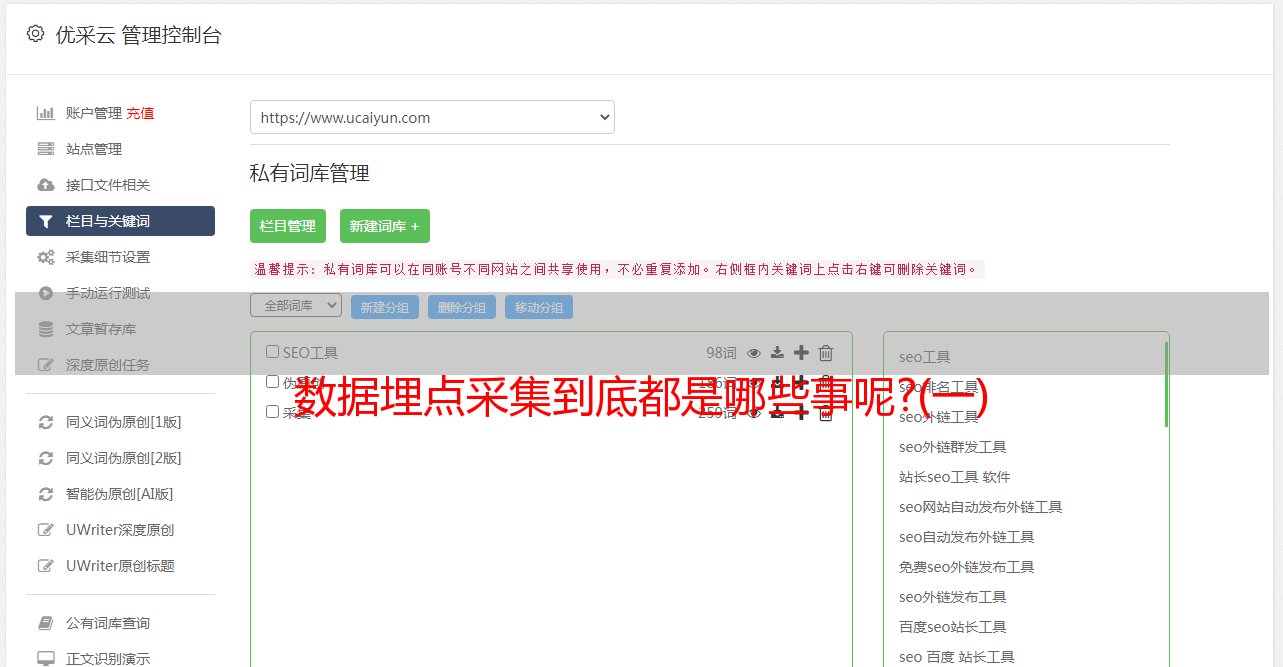Delete the SEO工具 library with trash icon

(826, 352)
